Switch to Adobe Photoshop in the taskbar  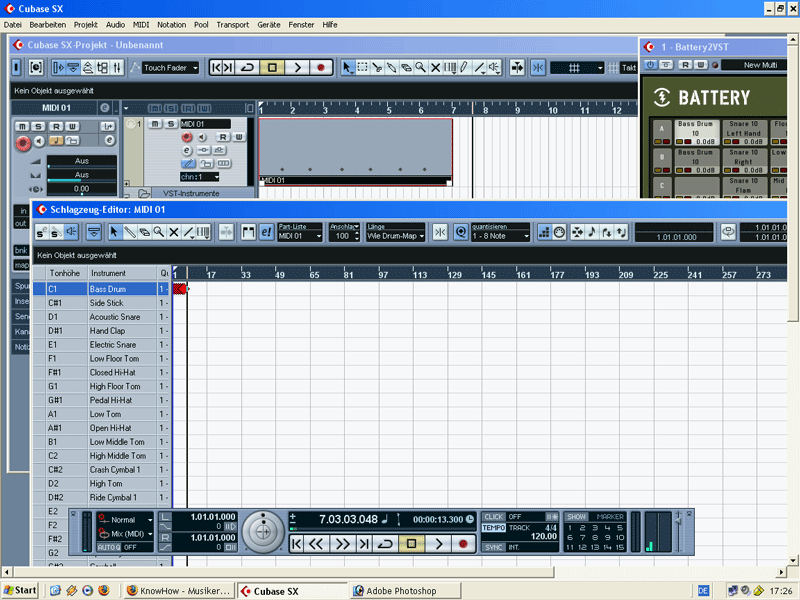tap(406, 591)
